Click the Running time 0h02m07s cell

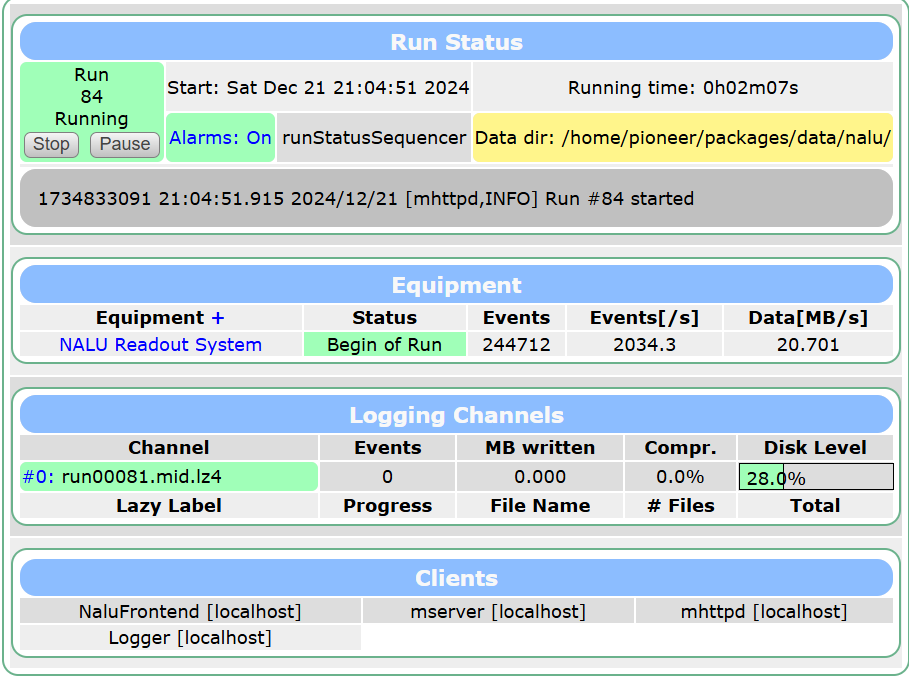pyautogui.click(x=682, y=88)
